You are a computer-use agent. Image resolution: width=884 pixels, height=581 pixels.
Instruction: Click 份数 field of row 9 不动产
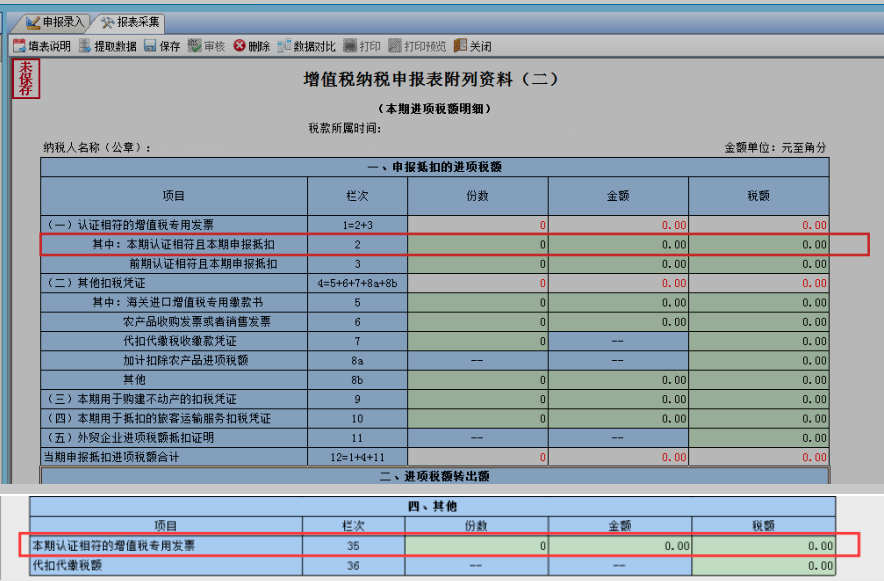(x=478, y=399)
